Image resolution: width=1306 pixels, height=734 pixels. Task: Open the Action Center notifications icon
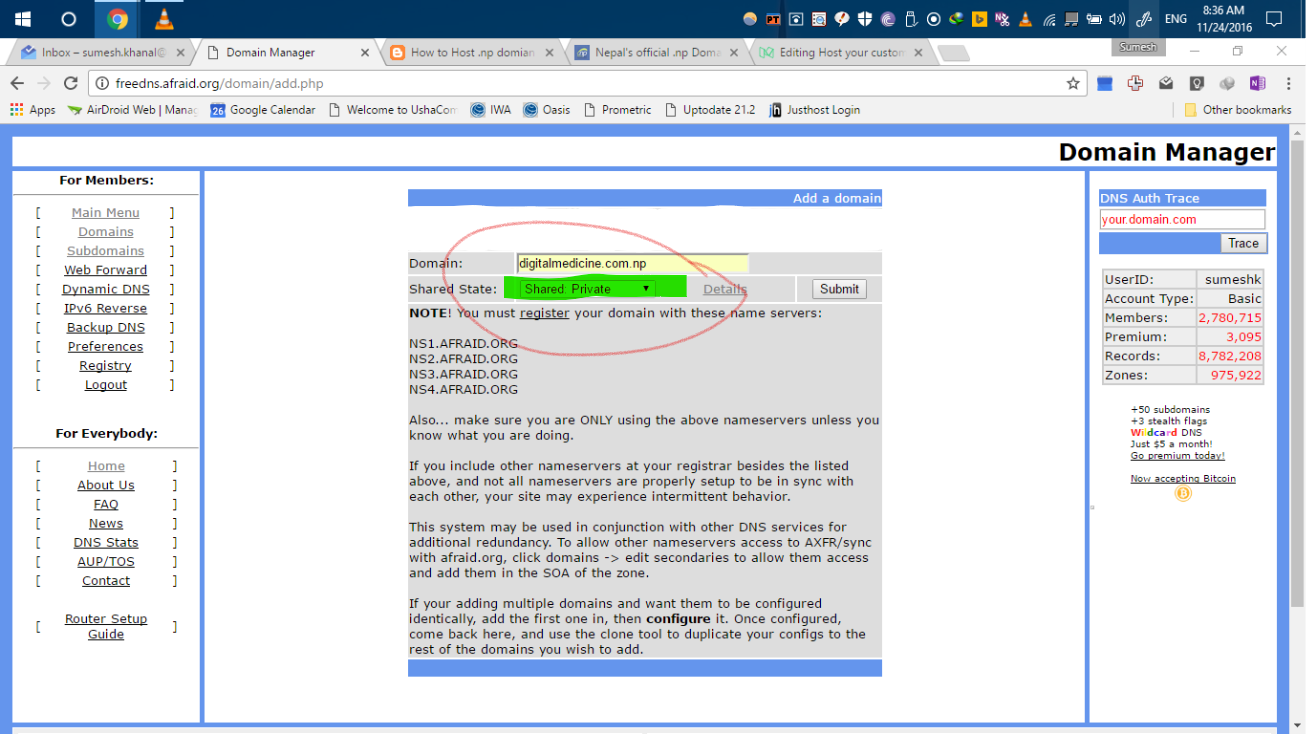(1274, 18)
